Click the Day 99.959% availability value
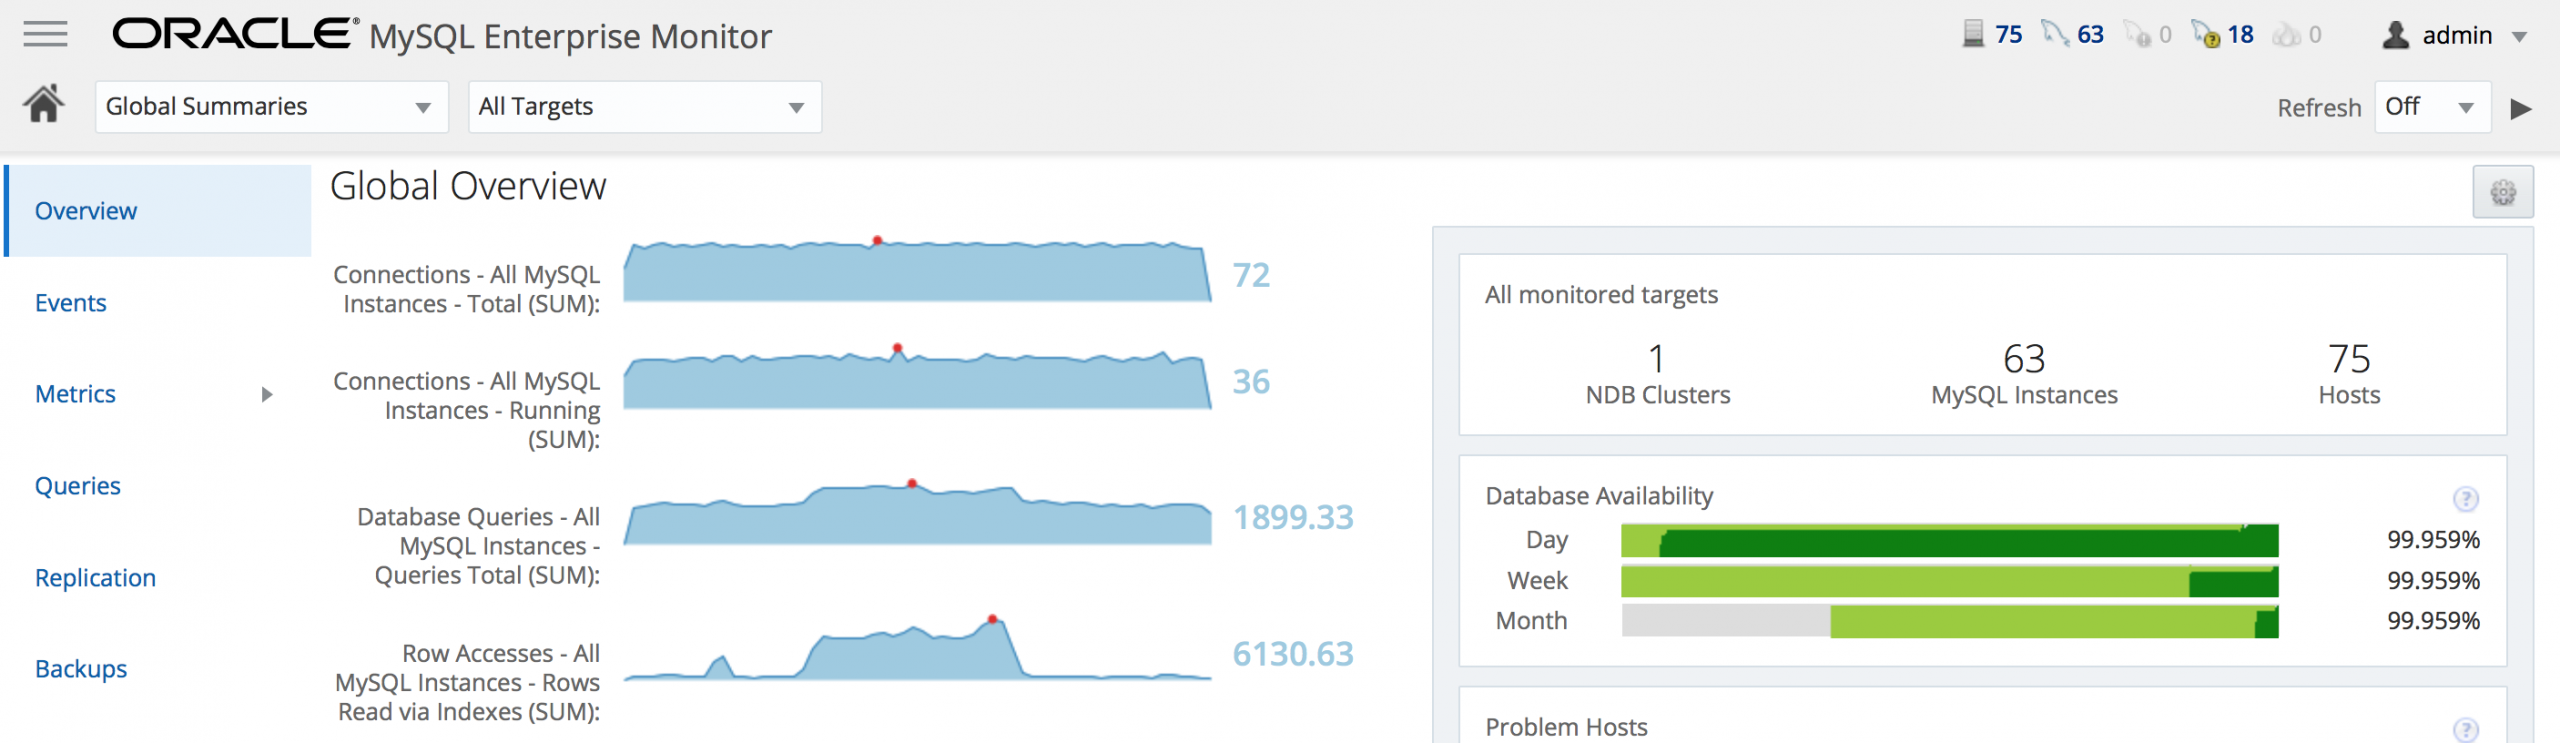 [x=2433, y=540]
